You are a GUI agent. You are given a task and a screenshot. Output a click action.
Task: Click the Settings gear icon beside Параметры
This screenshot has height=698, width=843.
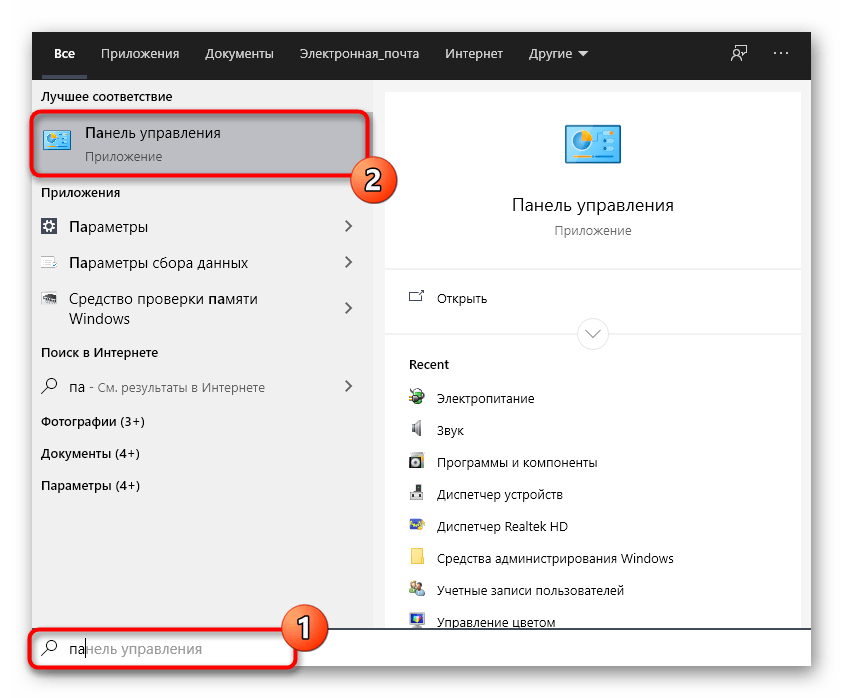tap(49, 227)
